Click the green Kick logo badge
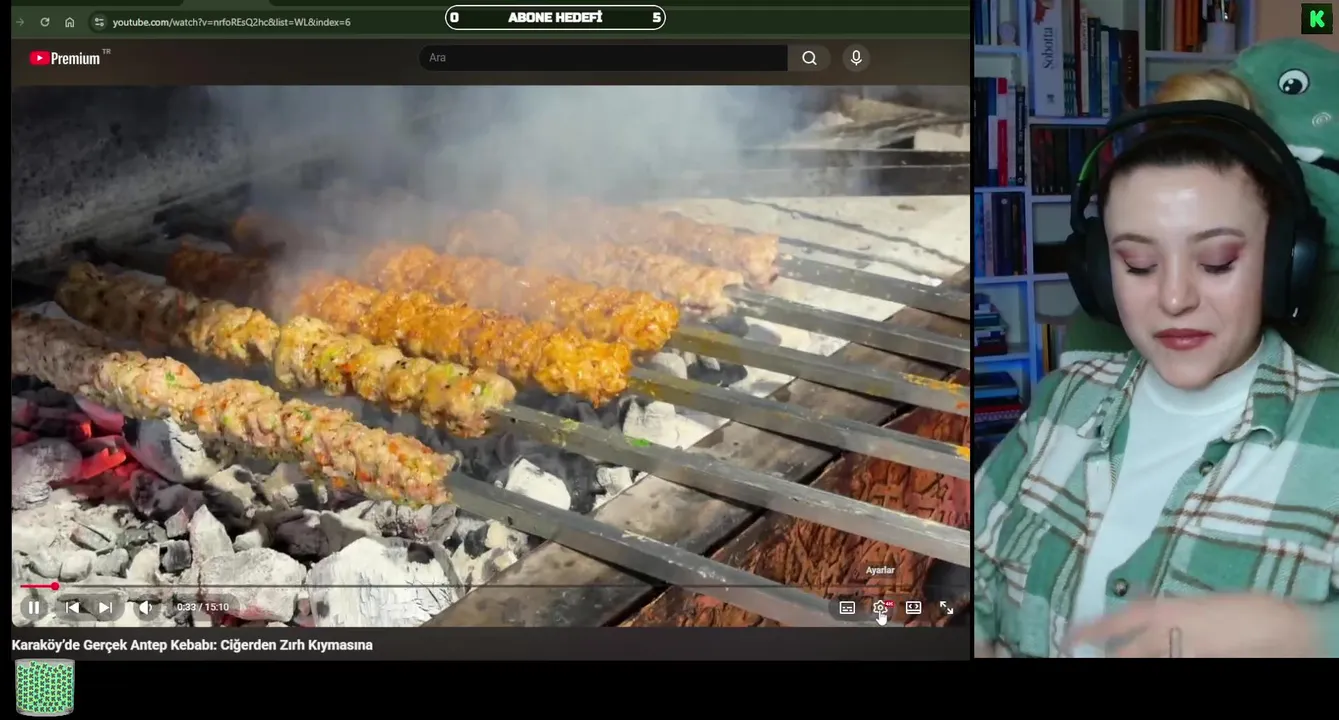Screen dimensions: 1339x720 (x=1316, y=19)
